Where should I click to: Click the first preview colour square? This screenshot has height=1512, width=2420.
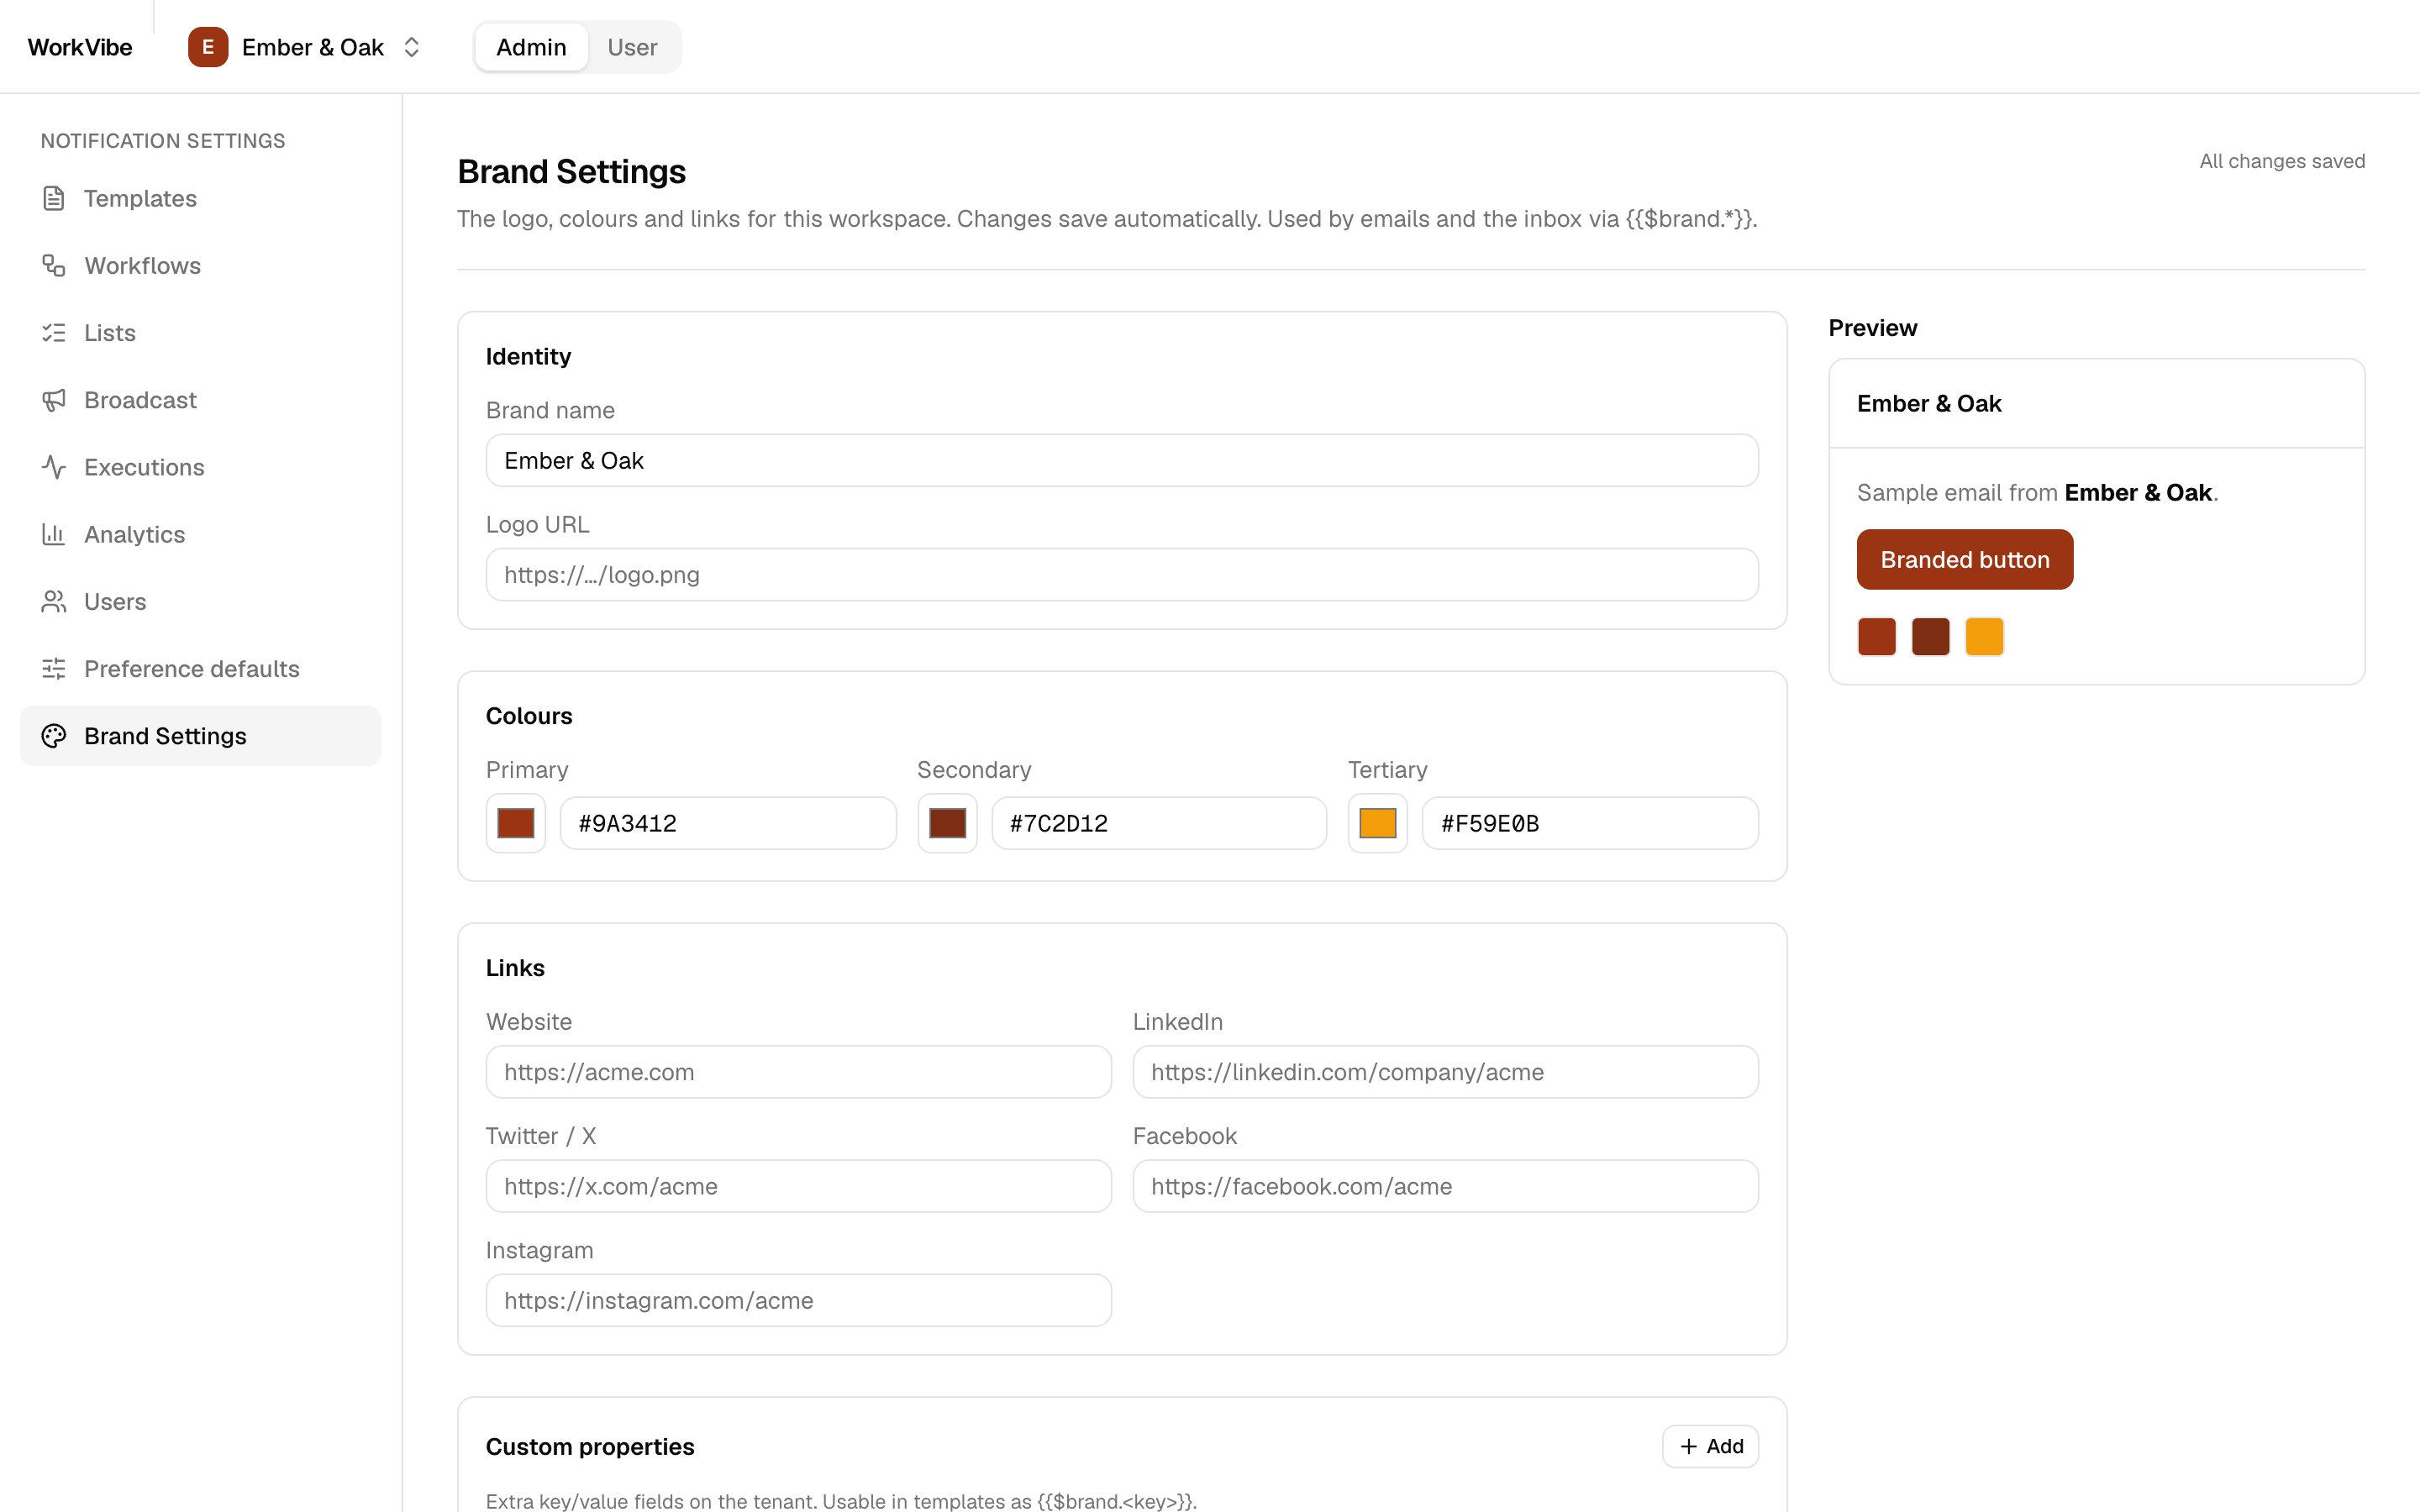pyautogui.click(x=1877, y=636)
